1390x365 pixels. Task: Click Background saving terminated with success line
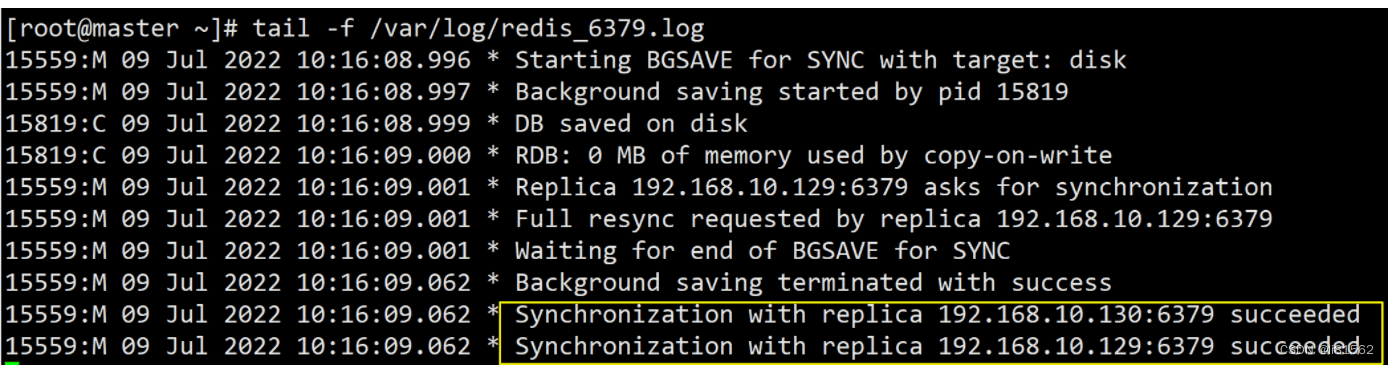(x=558, y=283)
